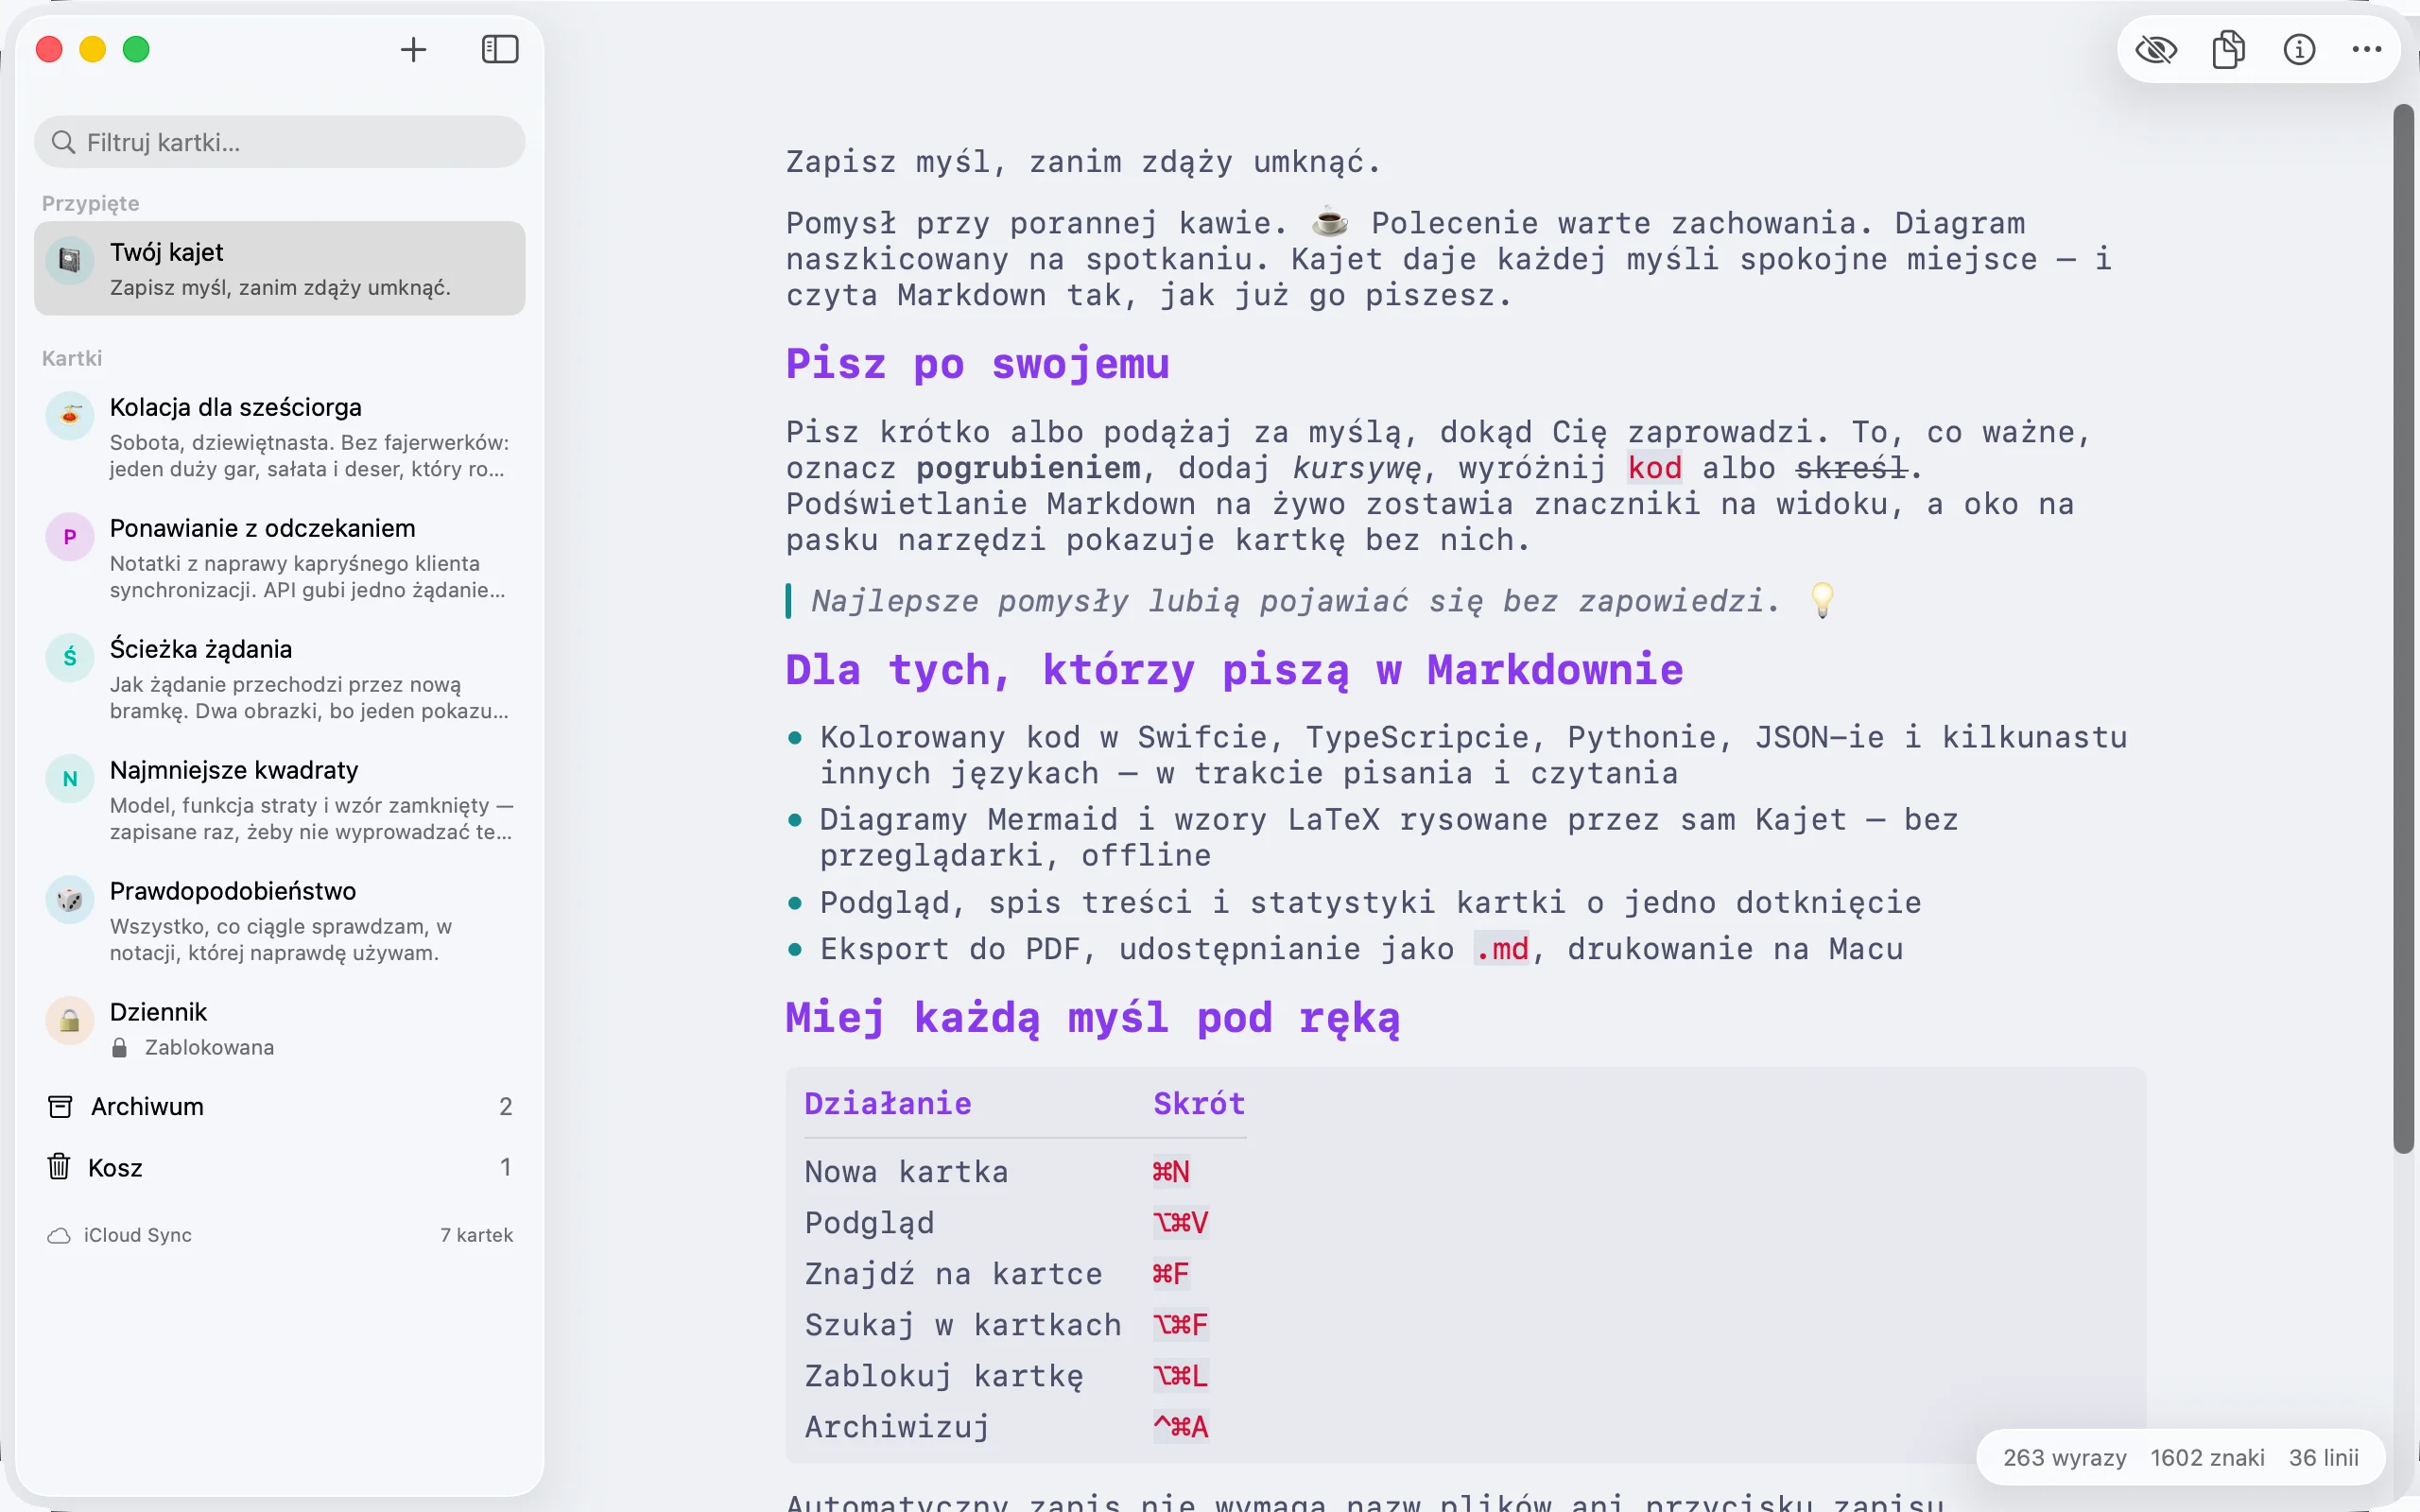This screenshot has height=1512, width=2420.
Task: Open the Archiwum folder
Action: coord(280,1106)
